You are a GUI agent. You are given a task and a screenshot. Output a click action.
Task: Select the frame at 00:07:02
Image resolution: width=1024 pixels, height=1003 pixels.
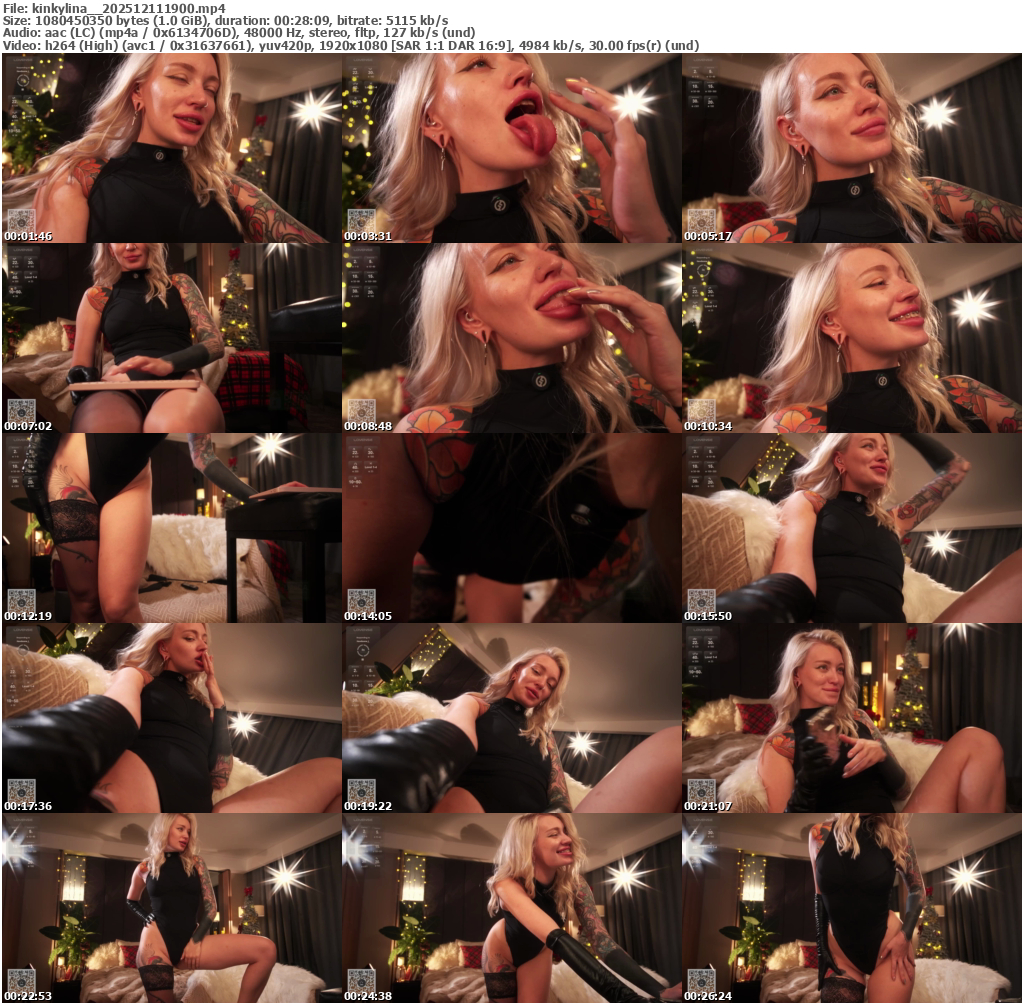point(172,338)
